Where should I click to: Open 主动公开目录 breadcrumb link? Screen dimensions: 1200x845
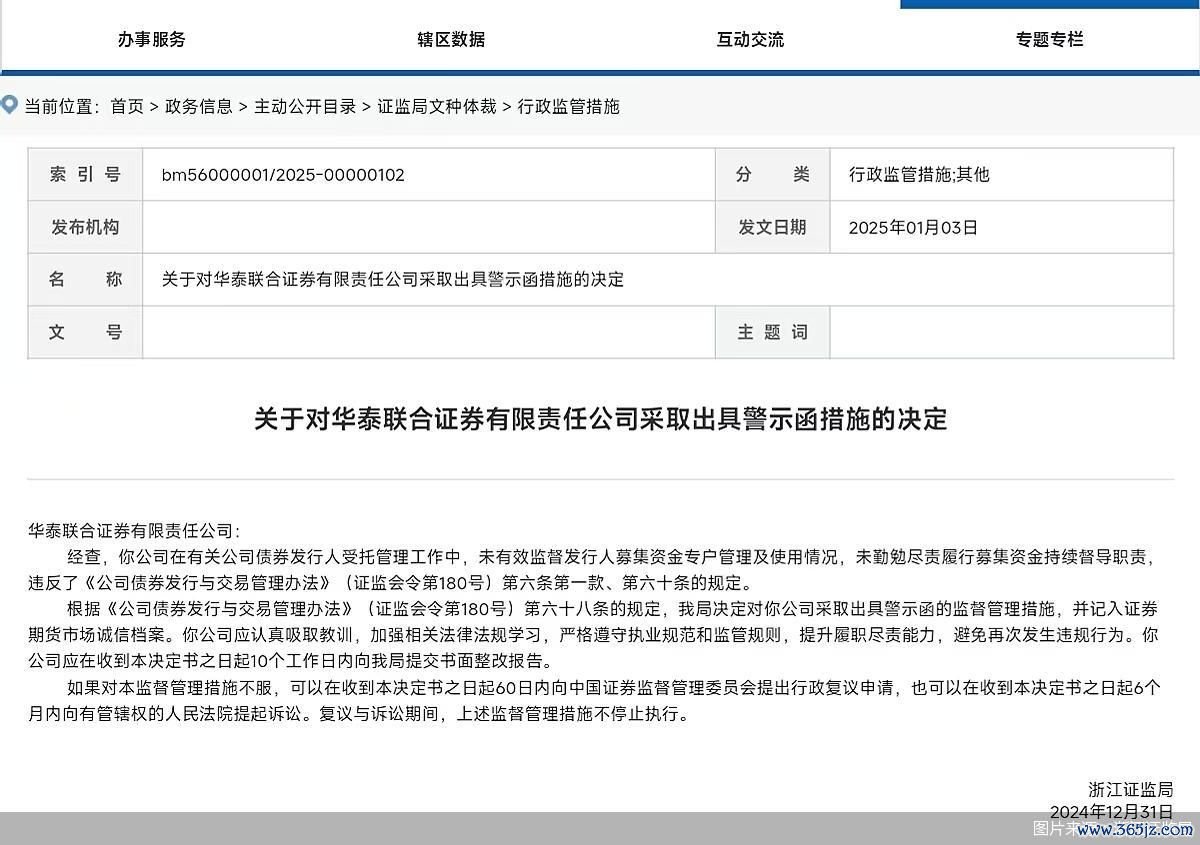pyautogui.click(x=305, y=106)
